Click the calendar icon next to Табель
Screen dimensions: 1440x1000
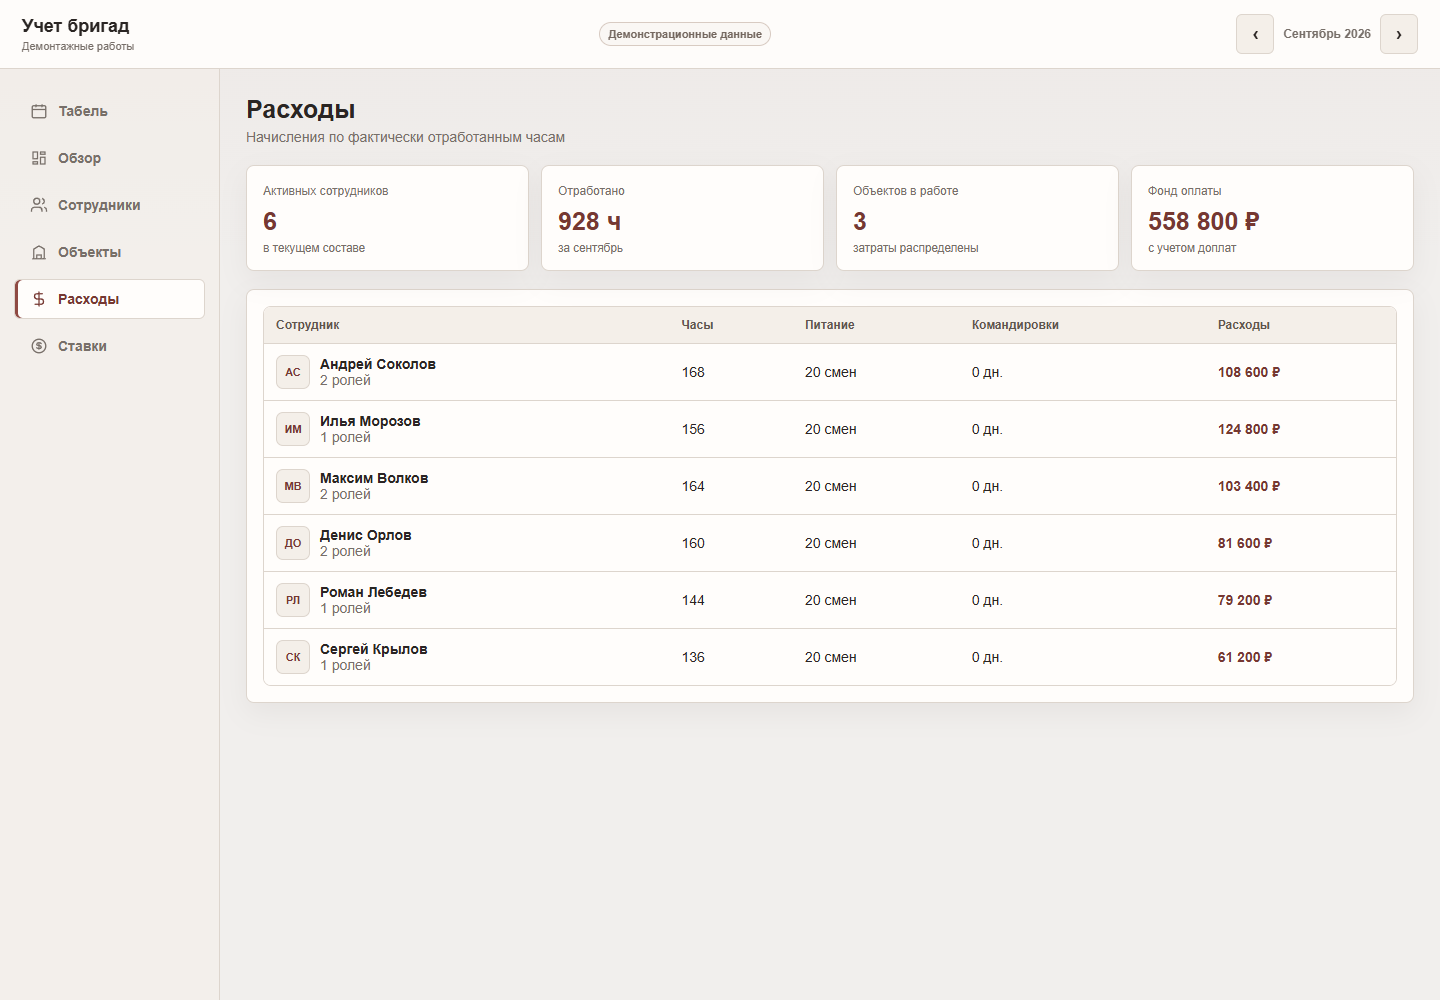coord(39,111)
